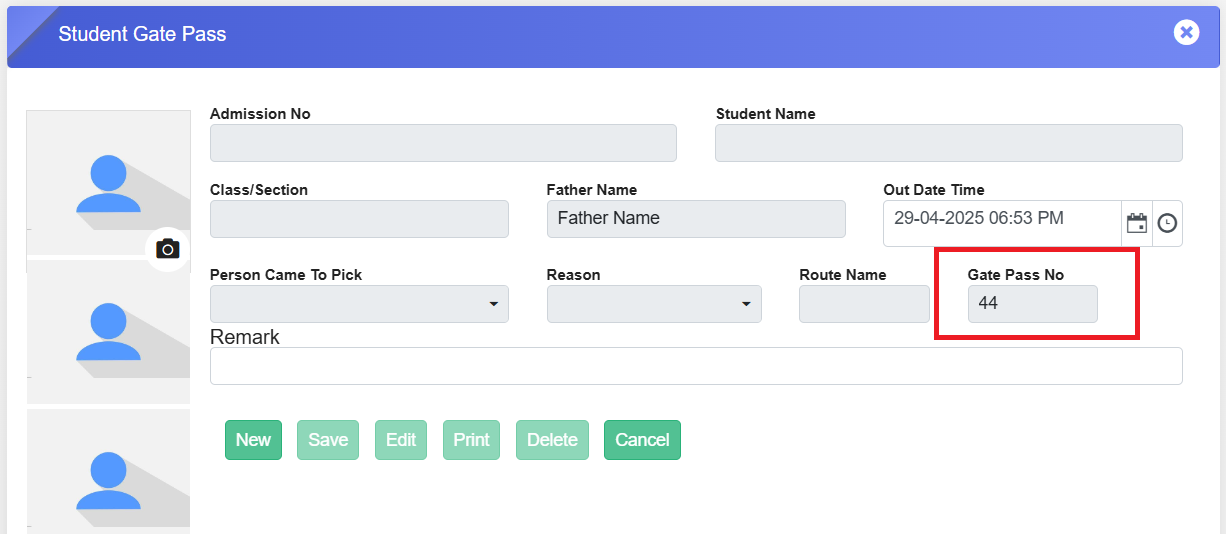
Task: Click the Remark text box
Action: tap(696, 366)
